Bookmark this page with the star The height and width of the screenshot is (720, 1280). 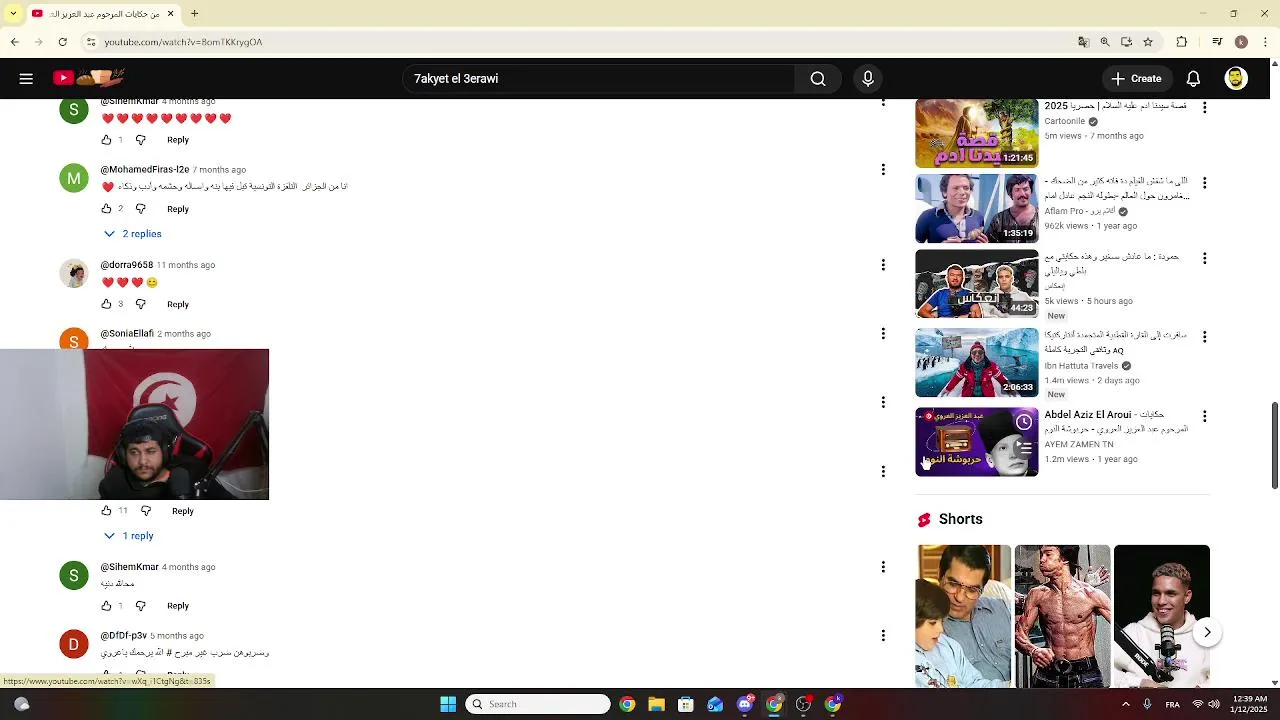[1148, 42]
